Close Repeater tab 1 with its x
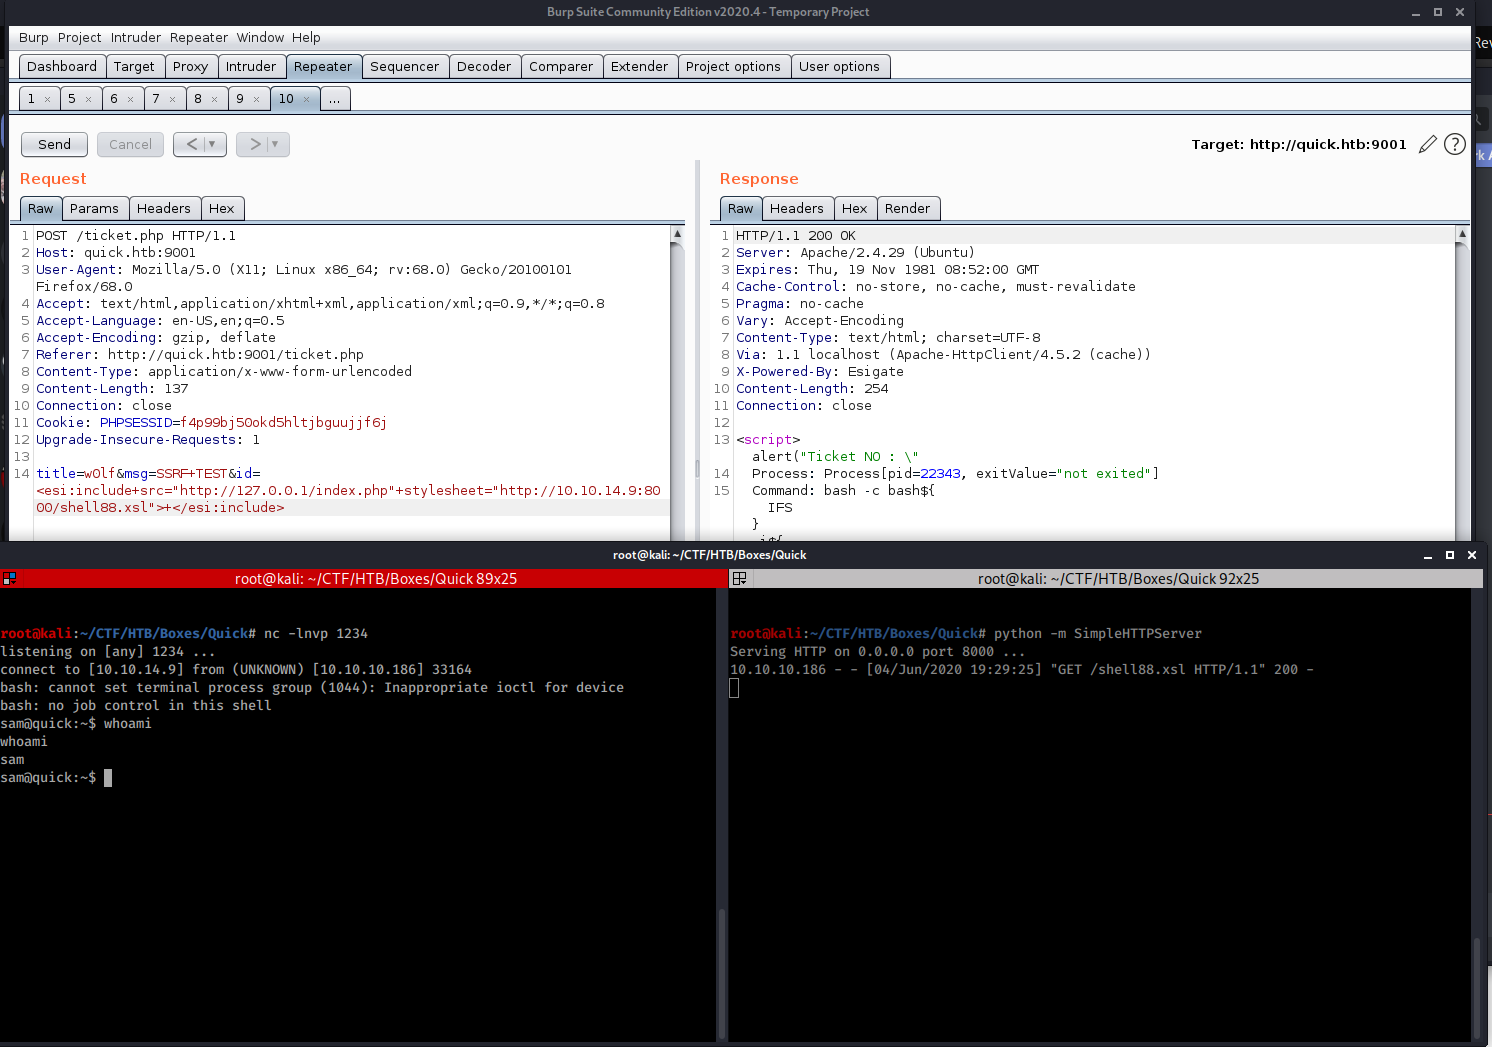Viewport: 1492px width, 1047px height. coord(47,99)
